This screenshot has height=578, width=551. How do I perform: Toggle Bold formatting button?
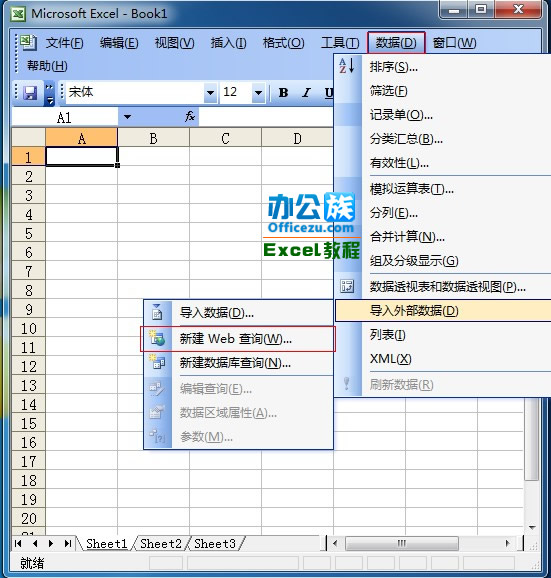(x=283, y=93)
